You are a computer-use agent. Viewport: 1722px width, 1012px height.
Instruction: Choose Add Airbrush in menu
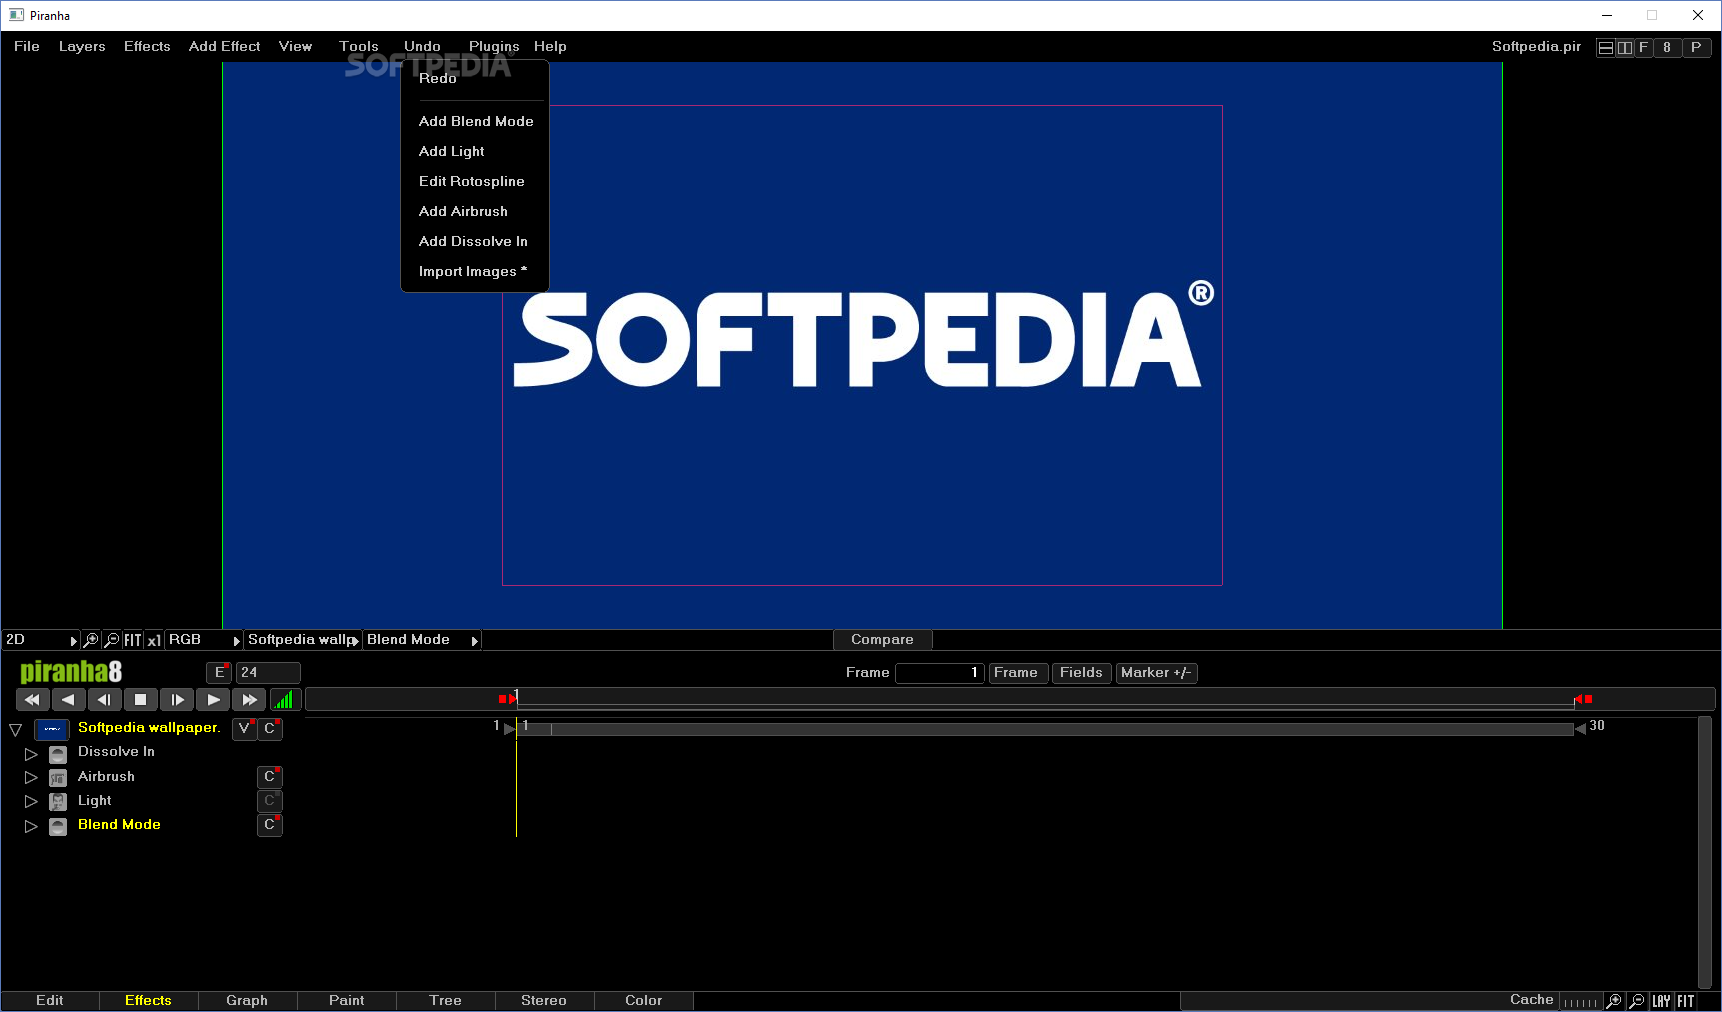pyautogui.click(x=463, y=211)
